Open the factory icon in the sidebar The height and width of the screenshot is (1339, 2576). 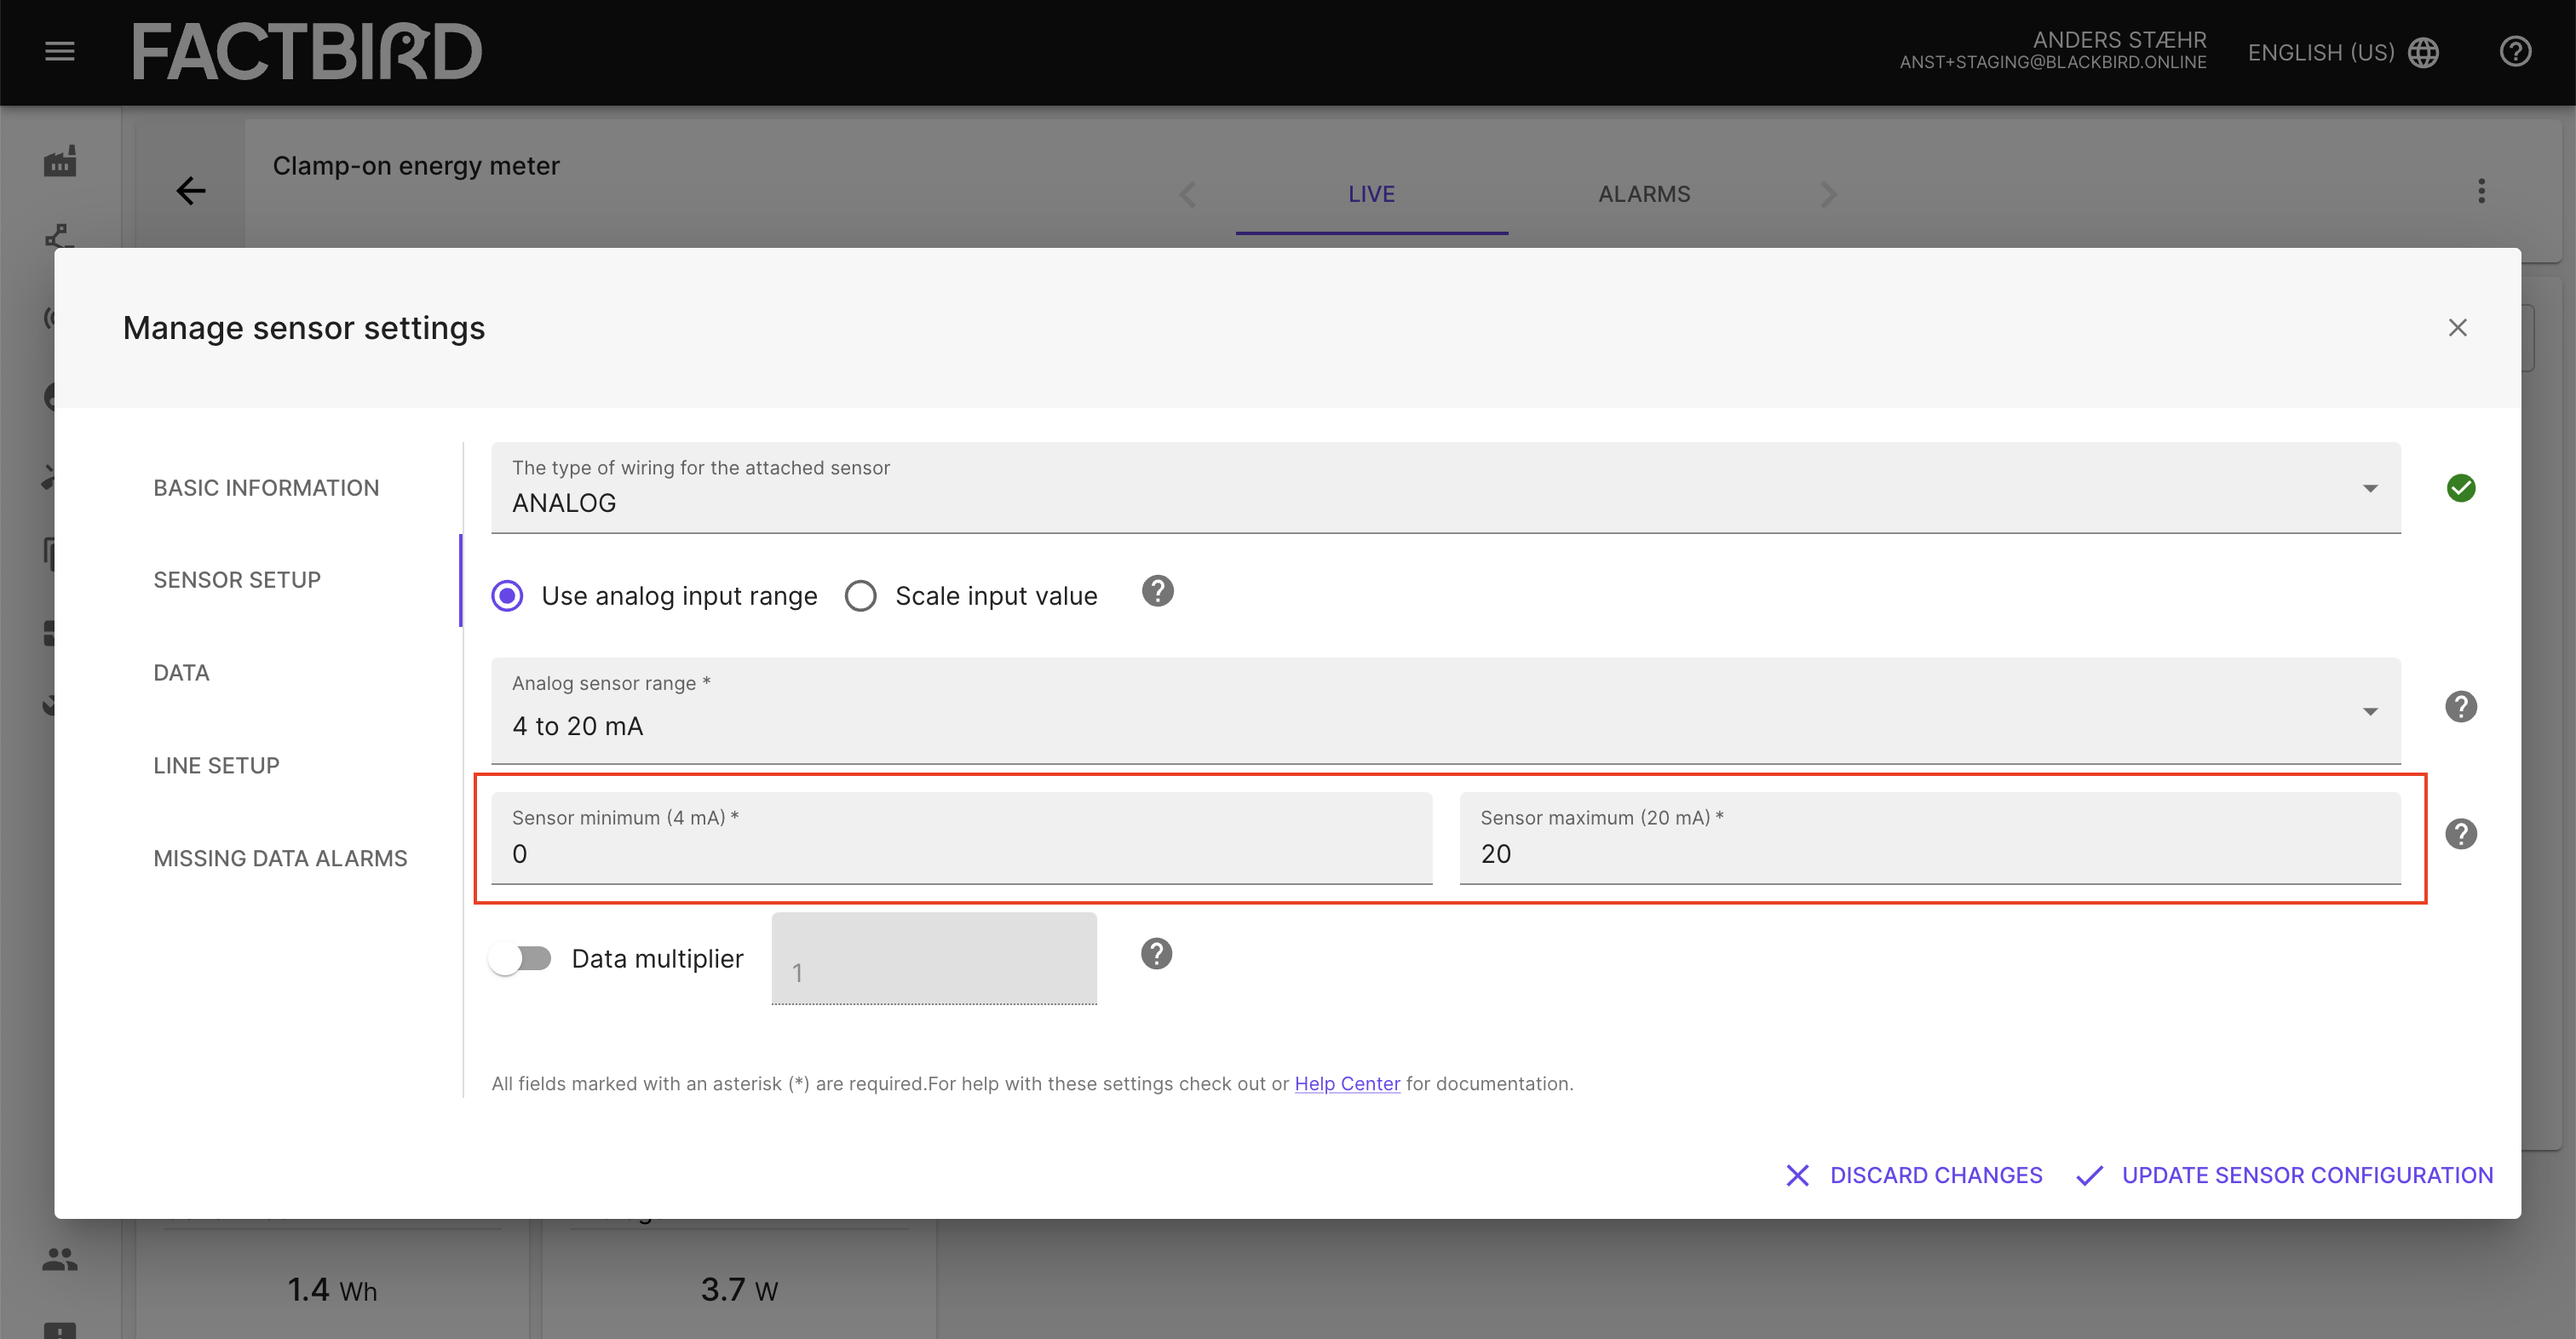60,162
